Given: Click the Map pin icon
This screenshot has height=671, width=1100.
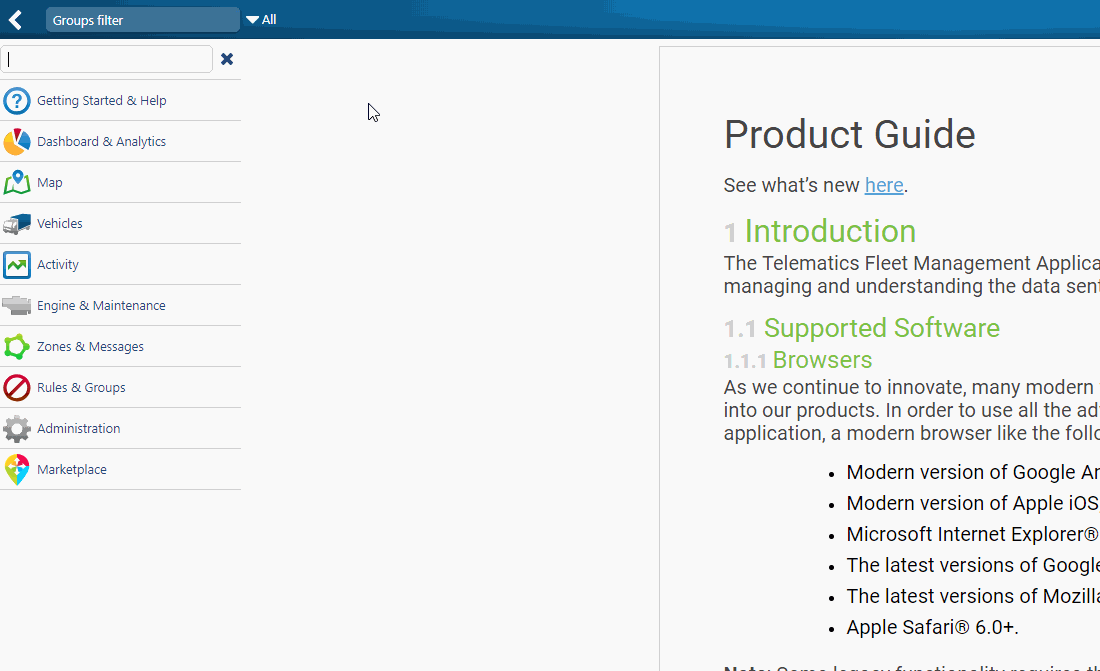Looking at the screenshot, I should (17, 183).
